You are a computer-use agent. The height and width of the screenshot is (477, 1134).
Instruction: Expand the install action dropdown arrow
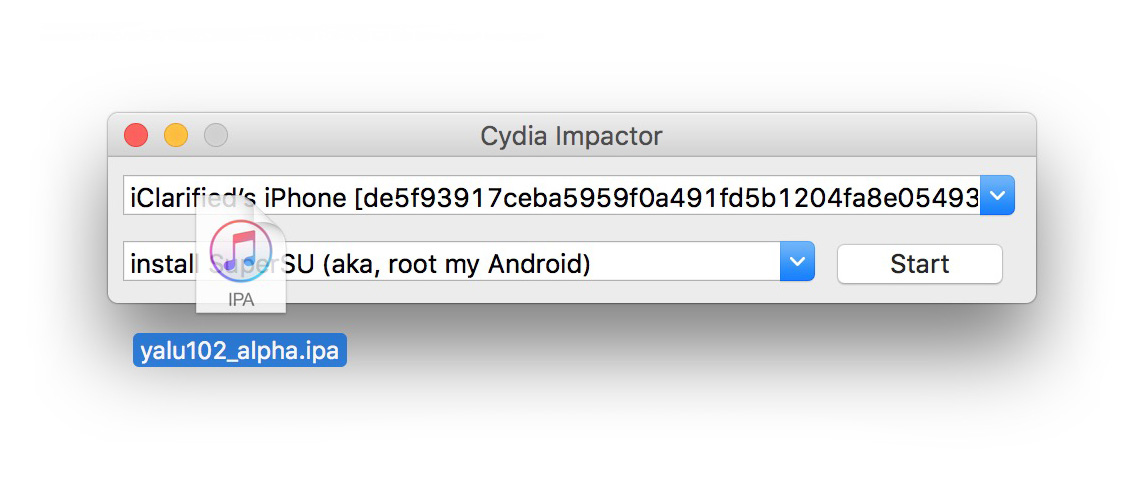797,262
